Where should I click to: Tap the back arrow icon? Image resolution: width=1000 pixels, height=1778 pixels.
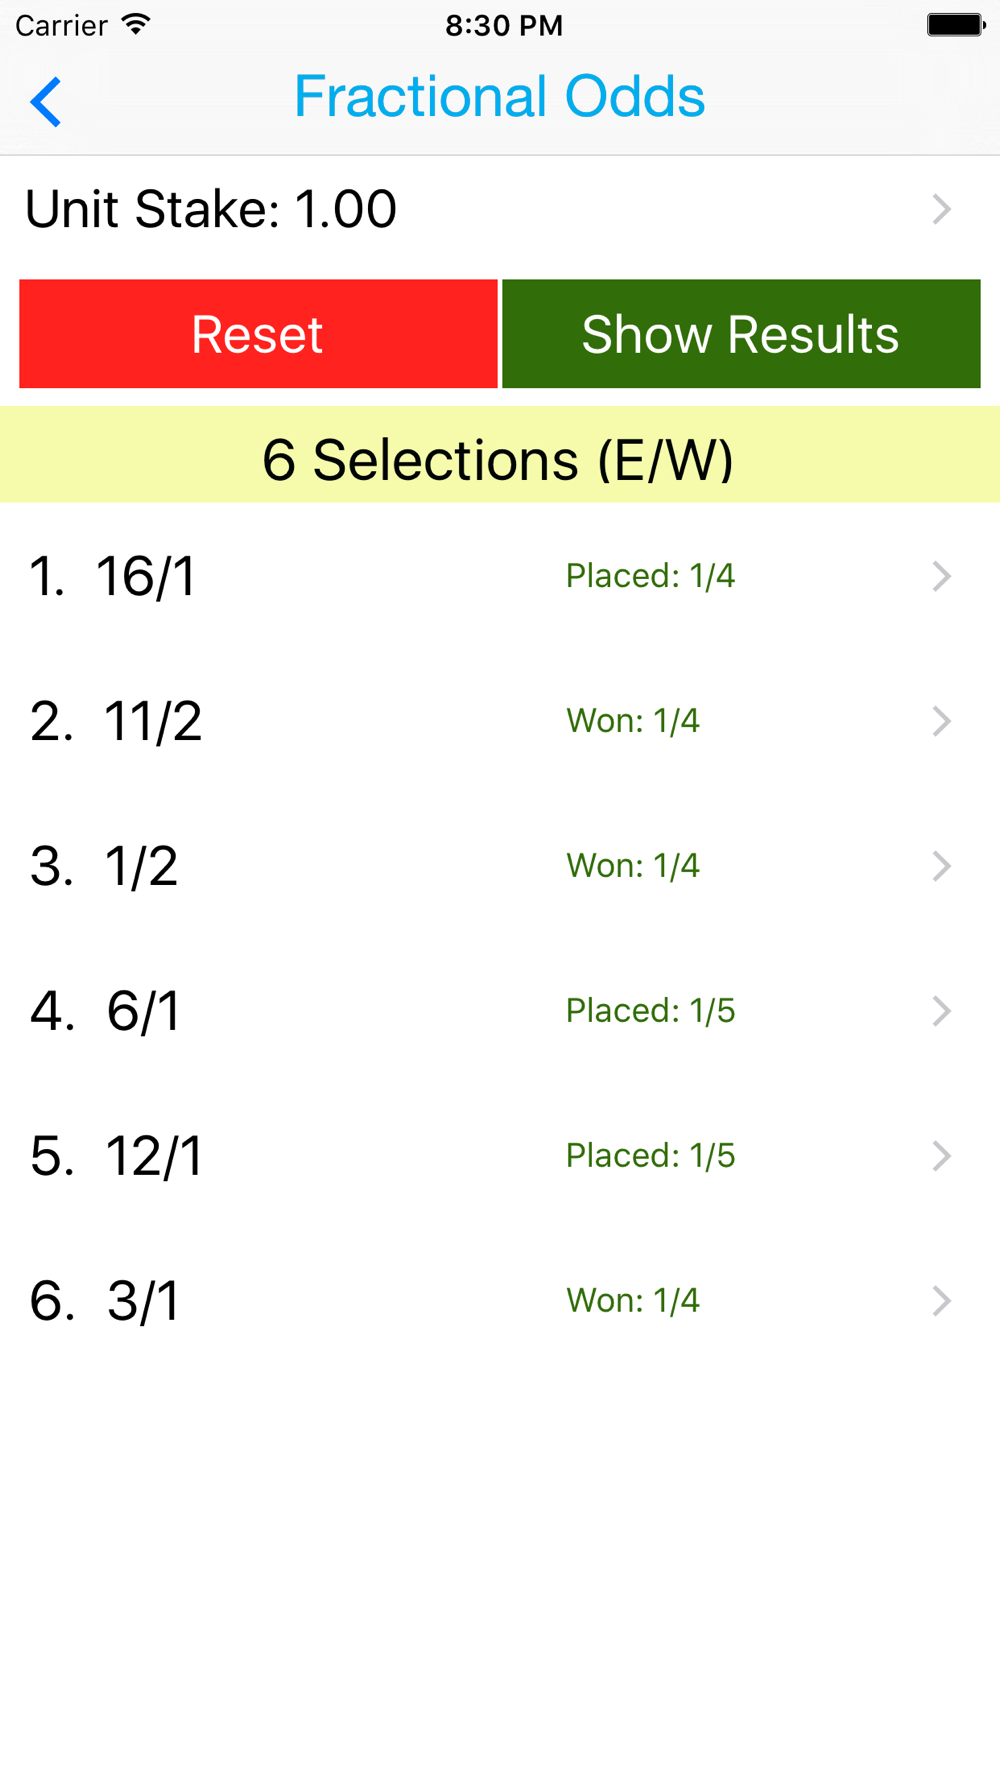(x=46, y=101)
